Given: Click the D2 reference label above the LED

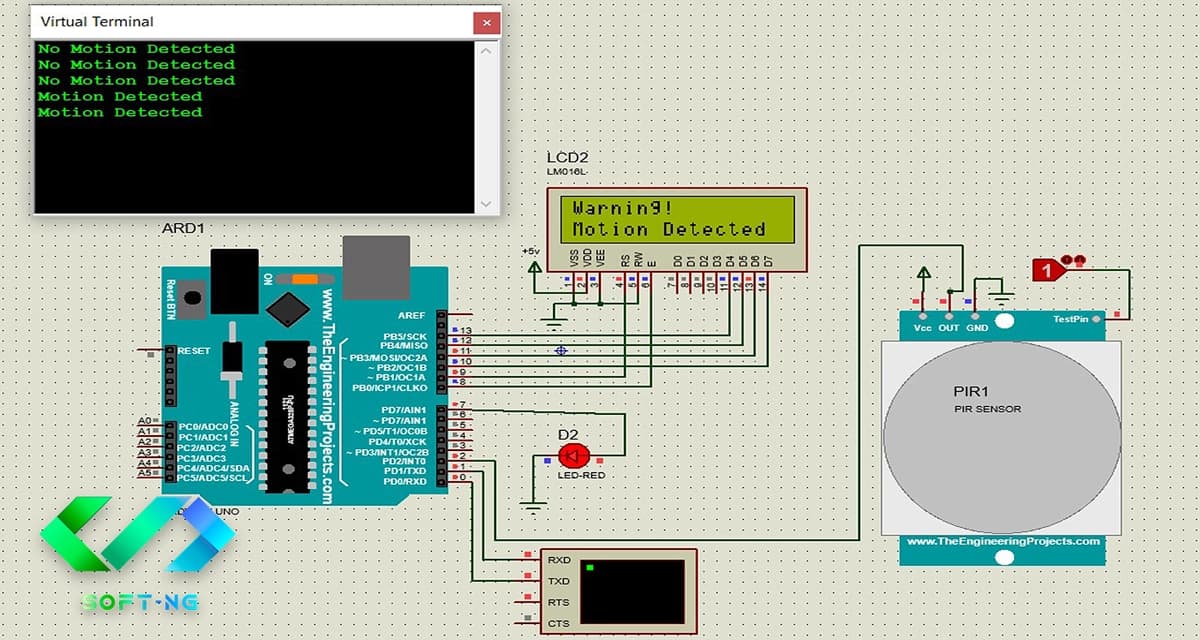Looking at the screenshot, I should (x=567, y=434).
